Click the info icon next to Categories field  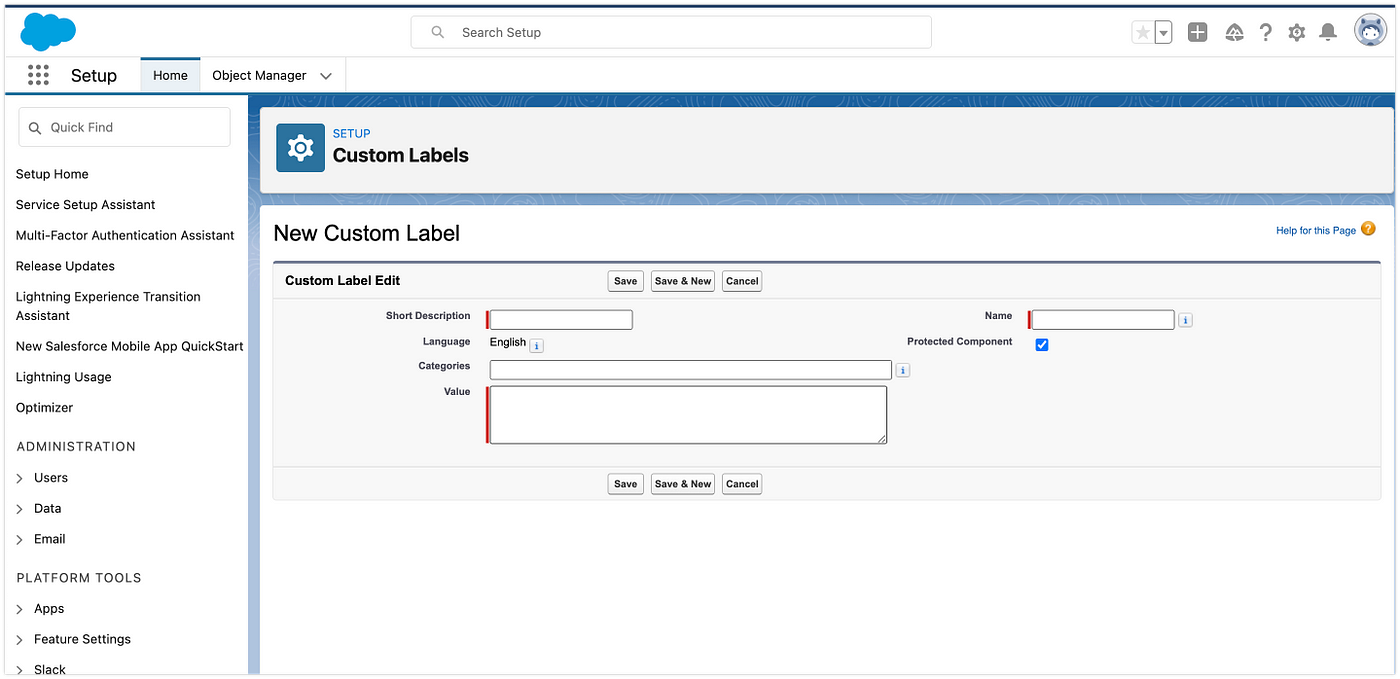pos(903,370)
